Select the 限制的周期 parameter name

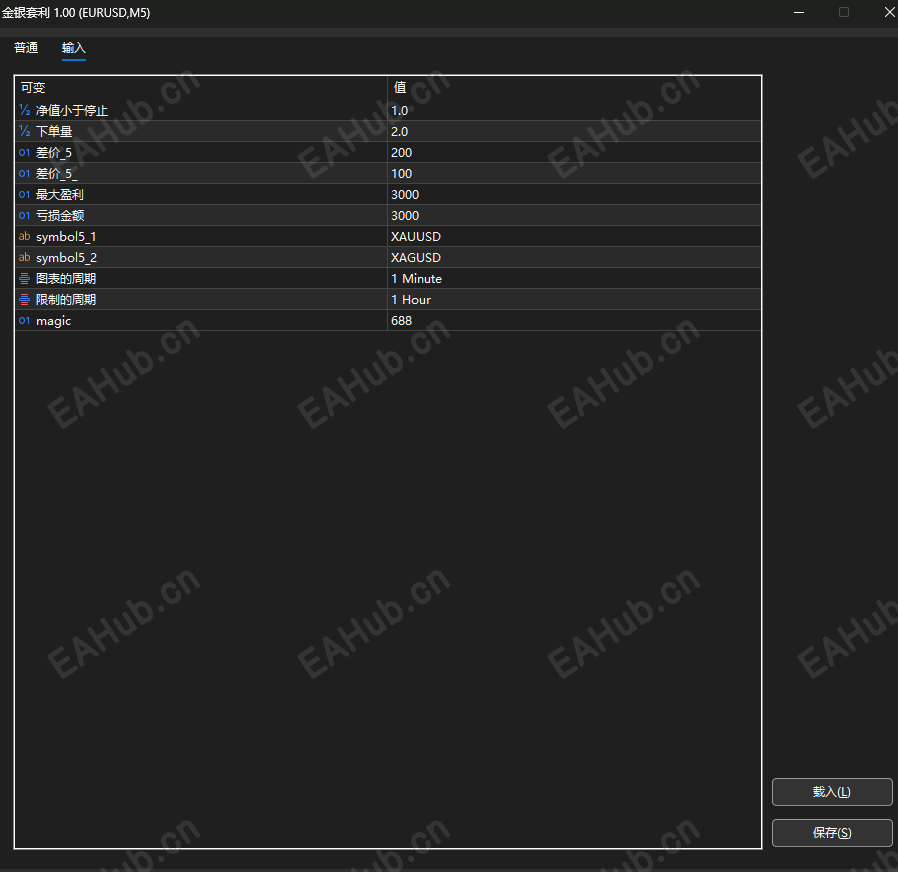click(66, 299)
